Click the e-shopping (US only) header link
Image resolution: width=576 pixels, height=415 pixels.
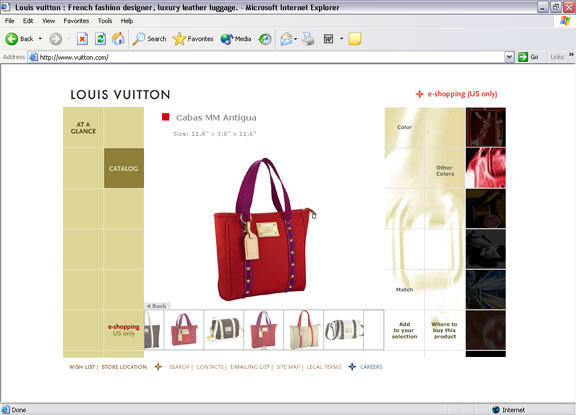click(462, 94)
